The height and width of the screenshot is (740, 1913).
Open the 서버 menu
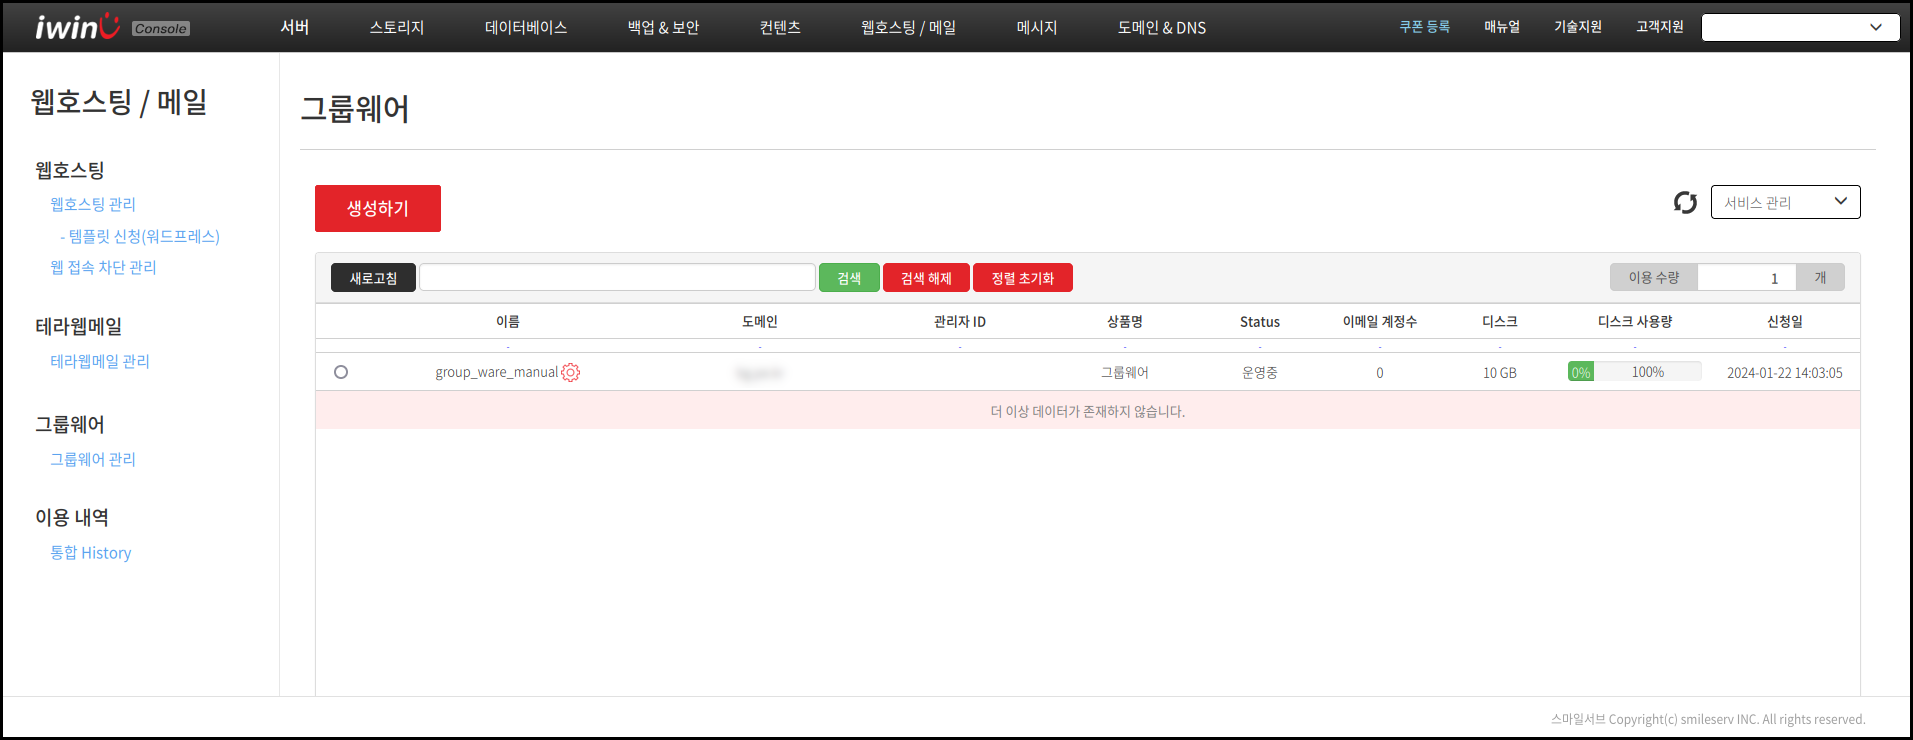tap(294, 27)
